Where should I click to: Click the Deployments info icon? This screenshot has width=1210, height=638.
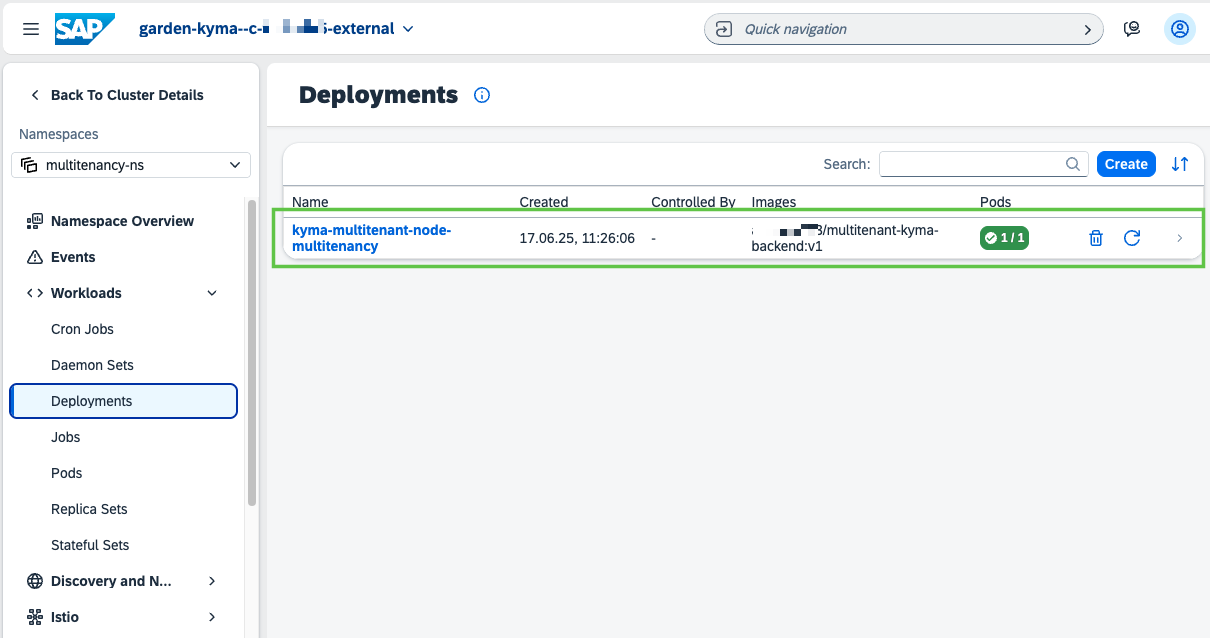point(482,96)
